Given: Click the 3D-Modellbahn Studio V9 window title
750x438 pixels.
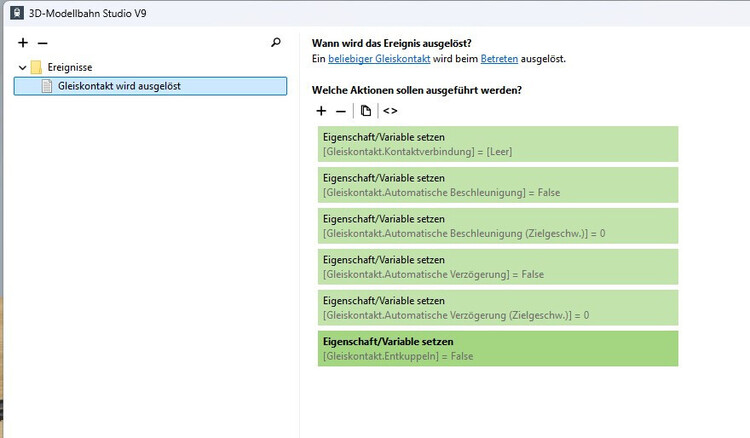Looking at the screenshot, I should (x=88, y=13).
